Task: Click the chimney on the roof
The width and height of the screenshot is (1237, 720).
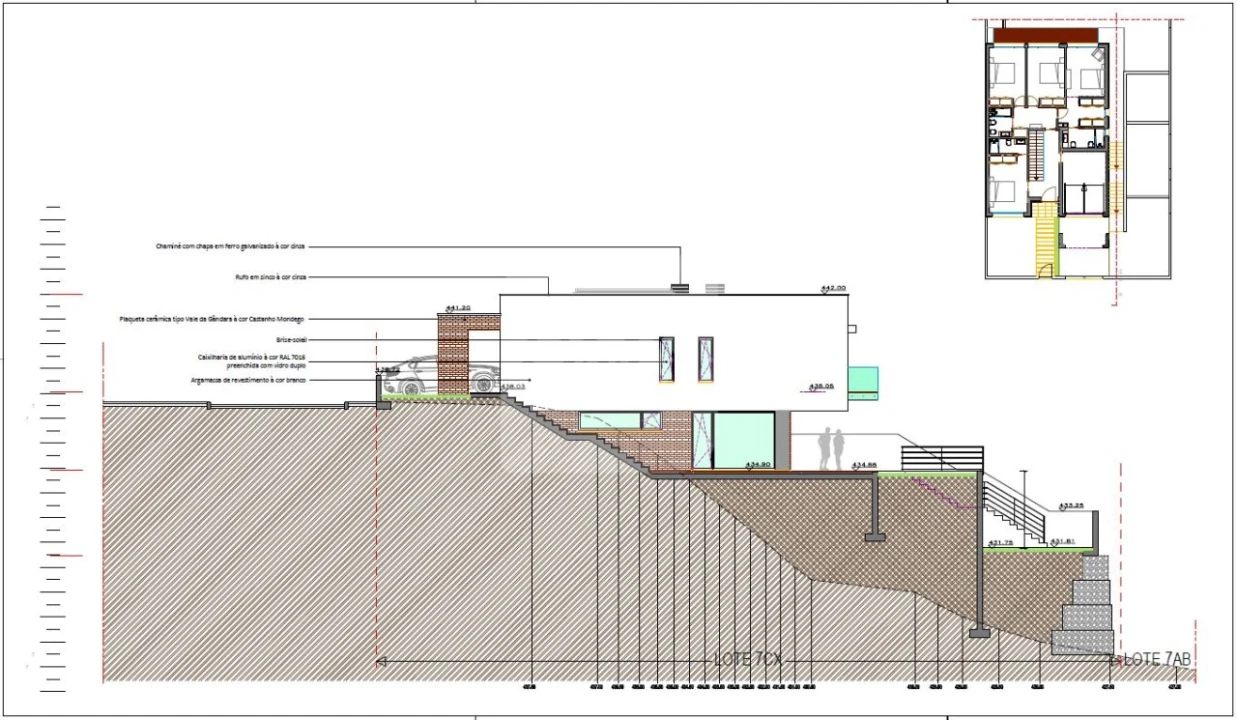Action: [x=680, y=288]
